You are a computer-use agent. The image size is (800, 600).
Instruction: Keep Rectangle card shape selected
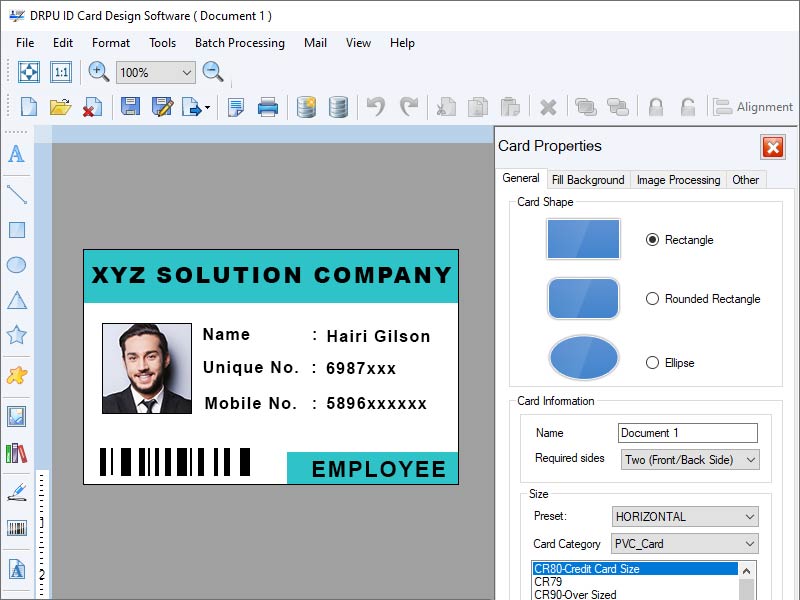pyautogui.click(x=652, y=240)
